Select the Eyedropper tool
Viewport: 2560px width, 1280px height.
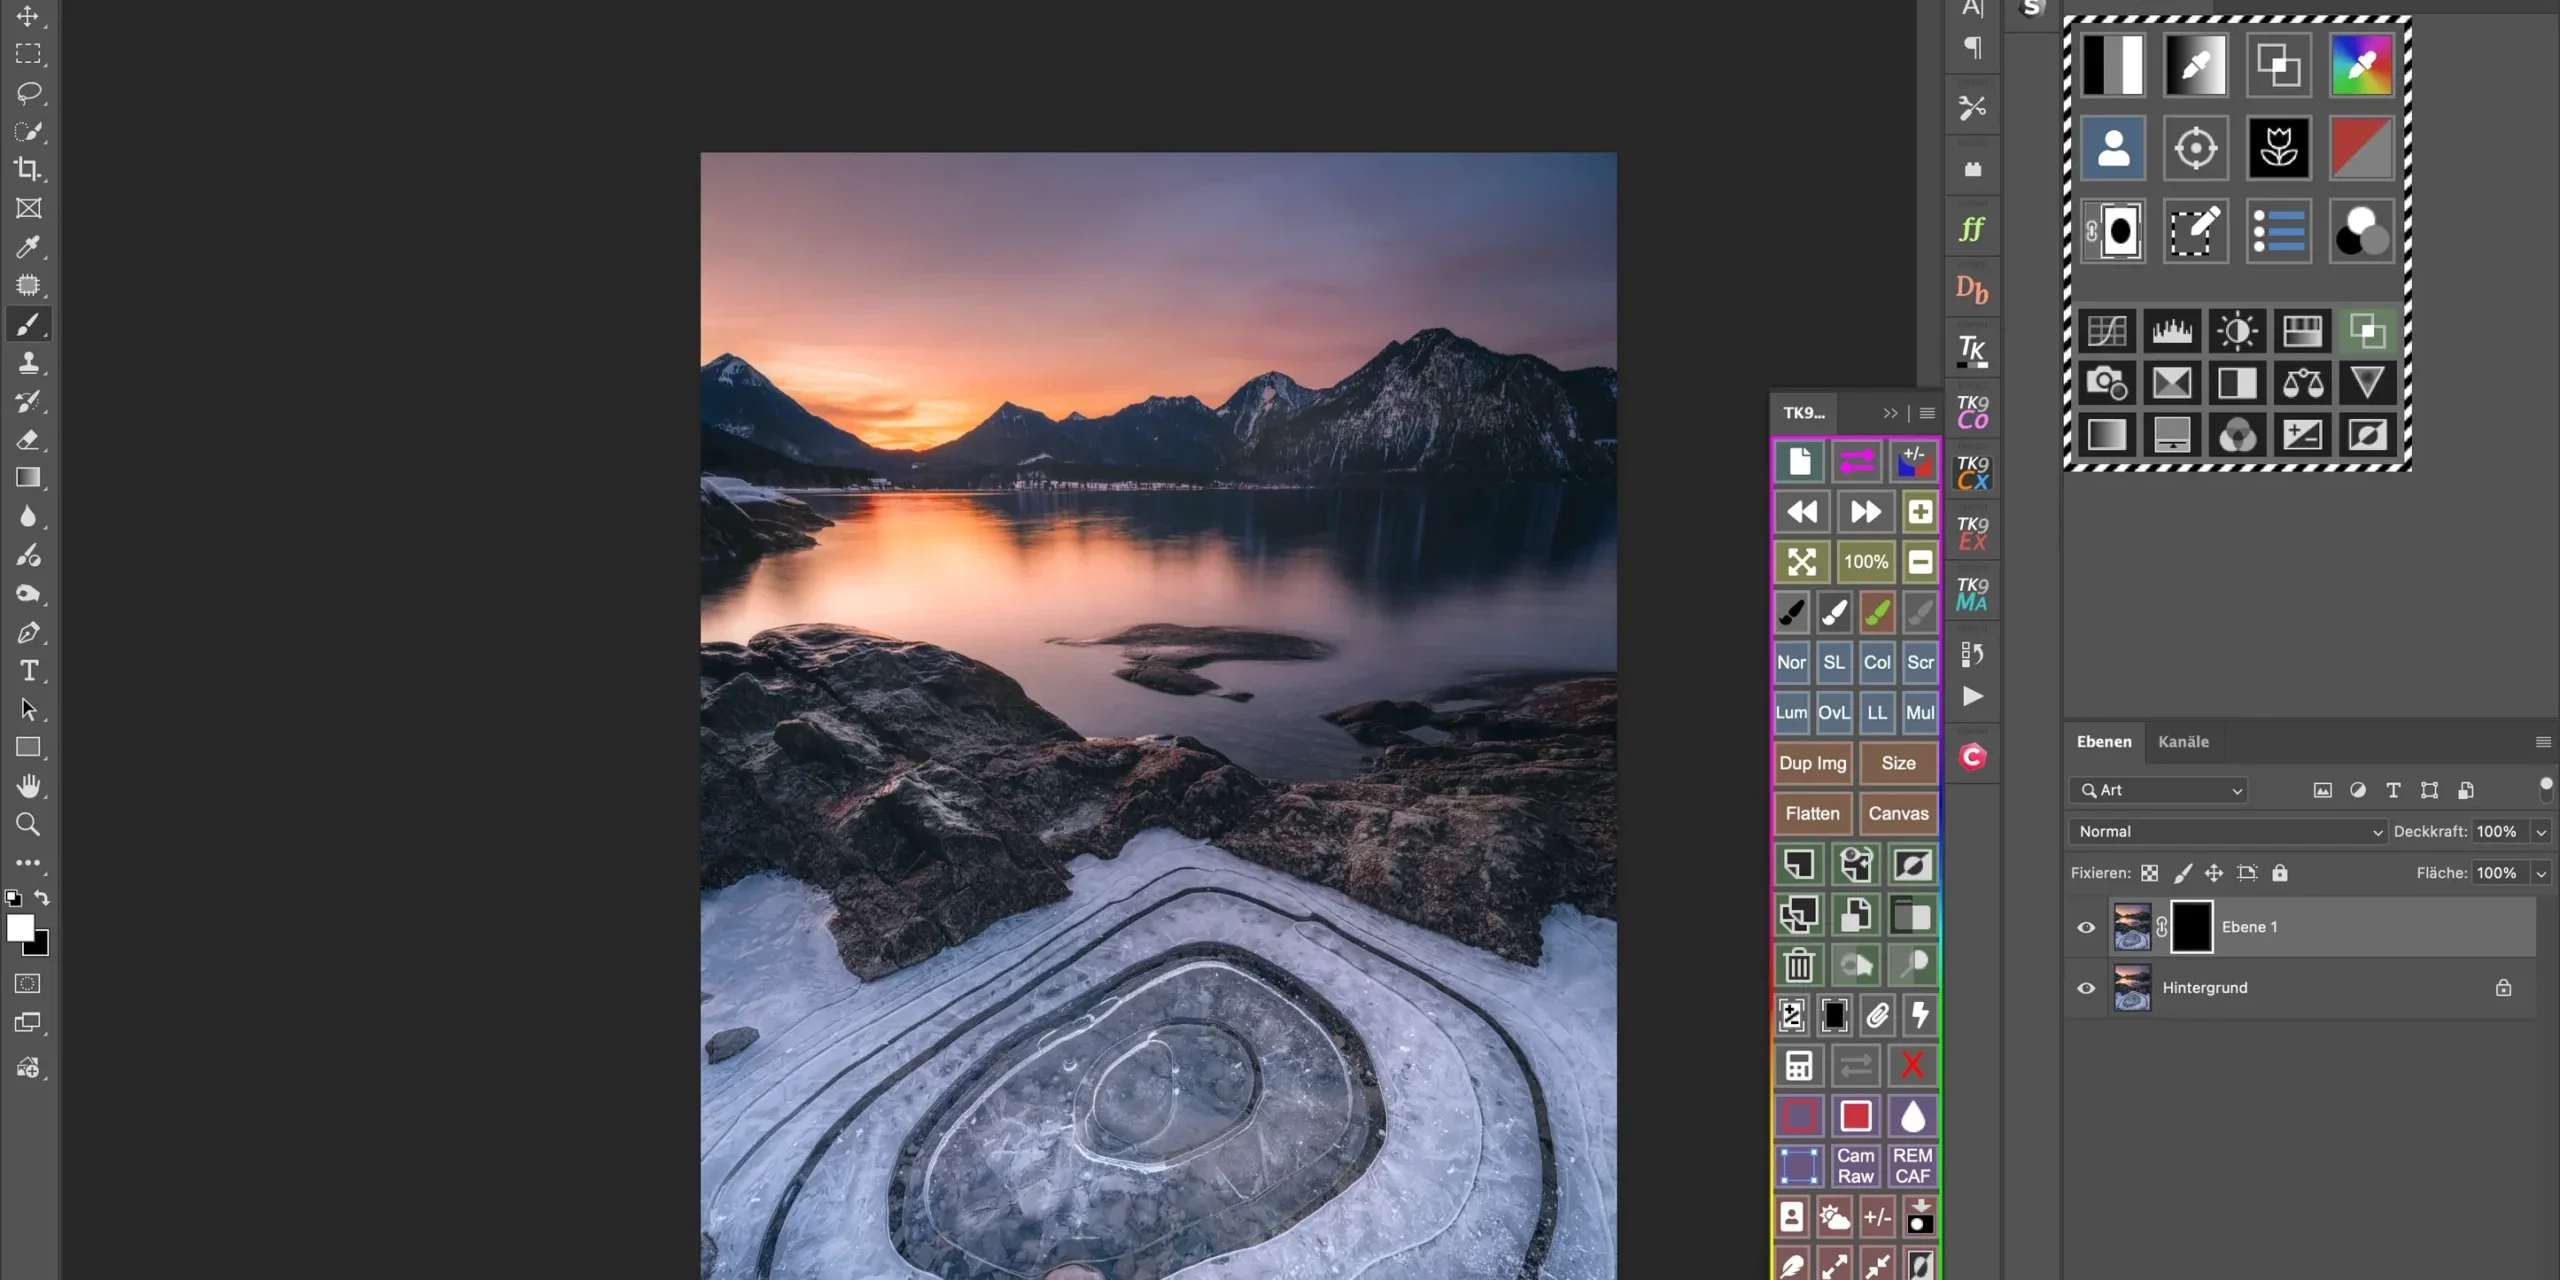[28, 246]
